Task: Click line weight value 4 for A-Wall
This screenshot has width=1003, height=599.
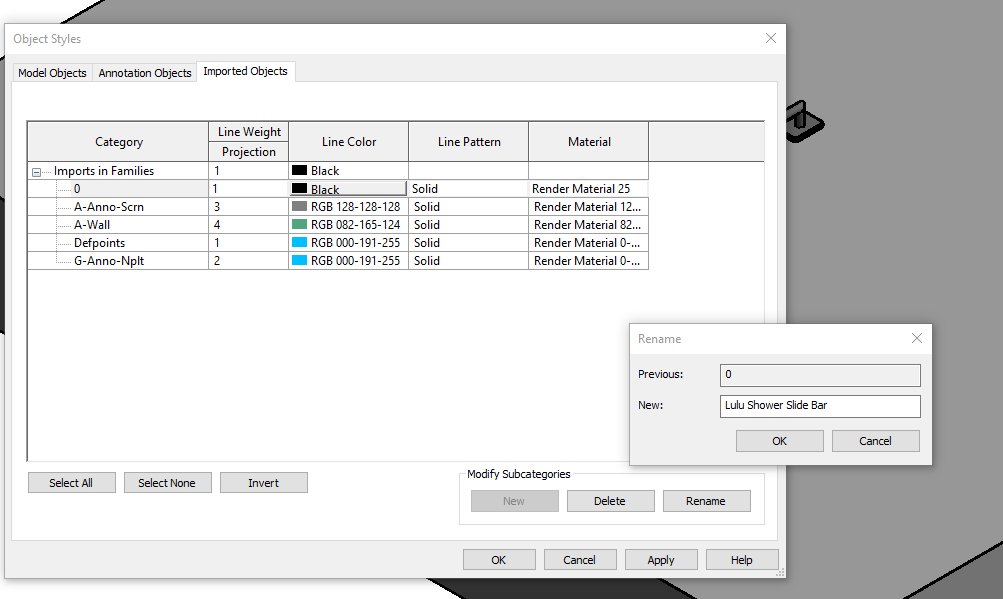Action: click(248, 225)
